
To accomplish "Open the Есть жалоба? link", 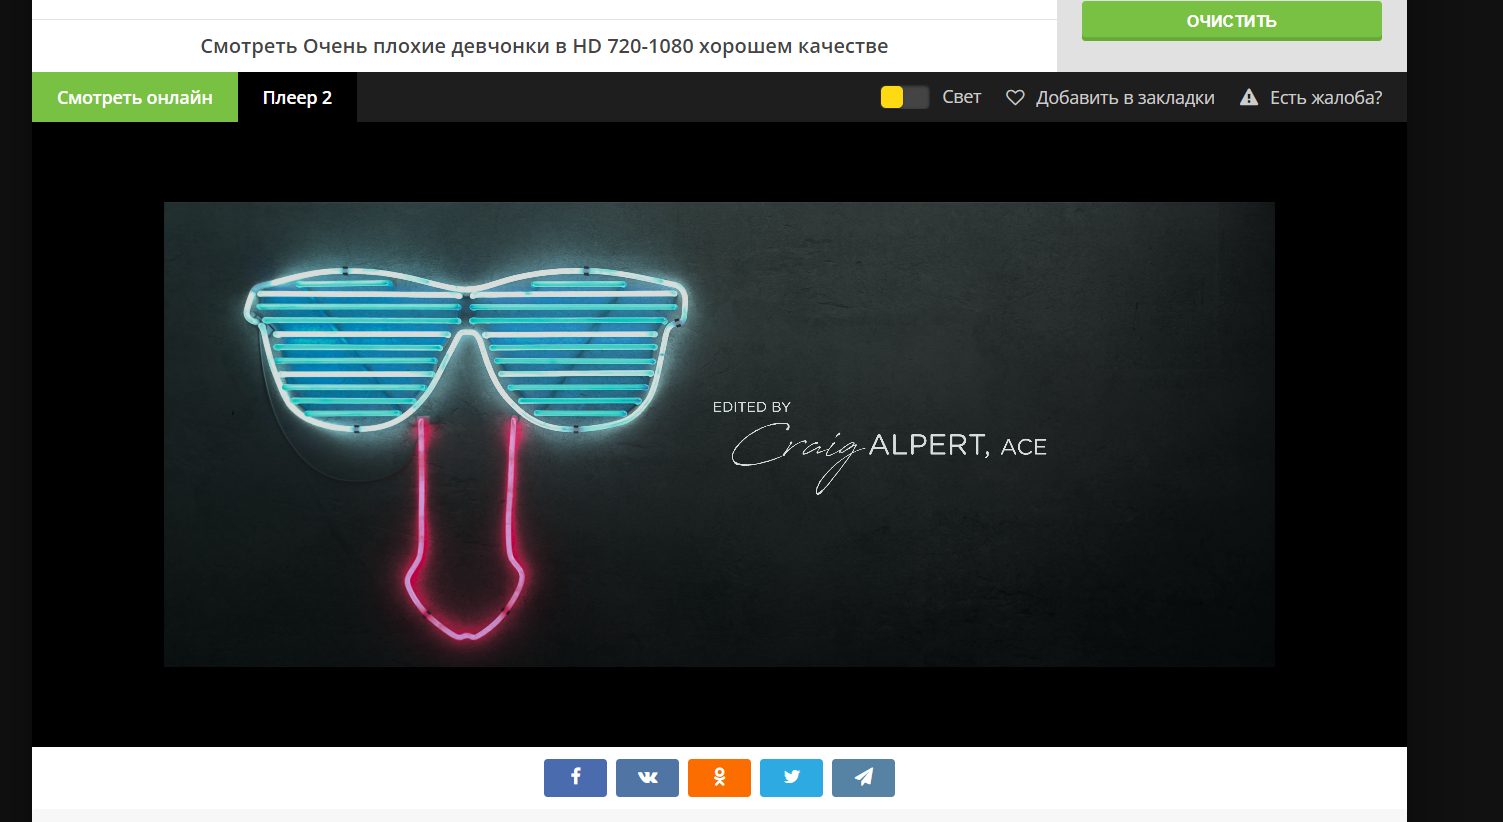I will click(1326, 98).
